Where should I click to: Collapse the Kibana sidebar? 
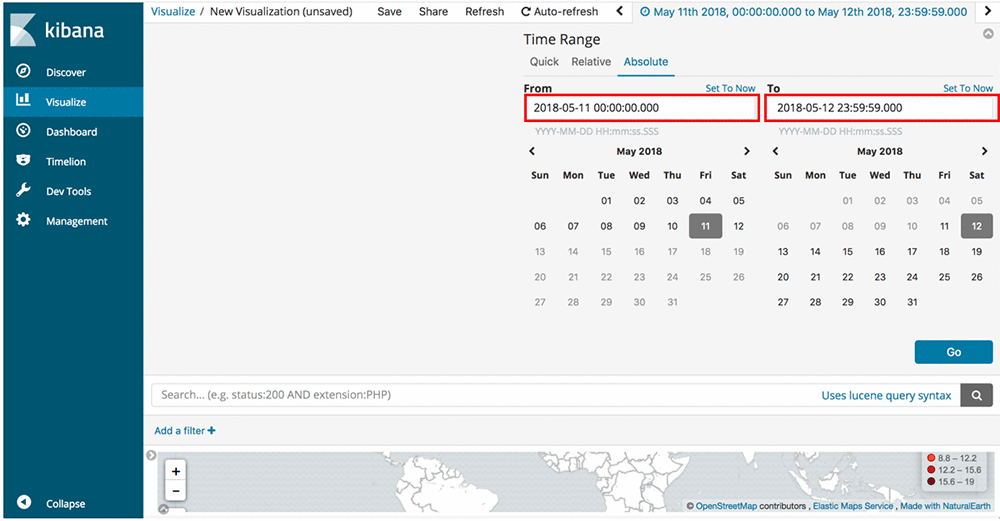[25, 504]
